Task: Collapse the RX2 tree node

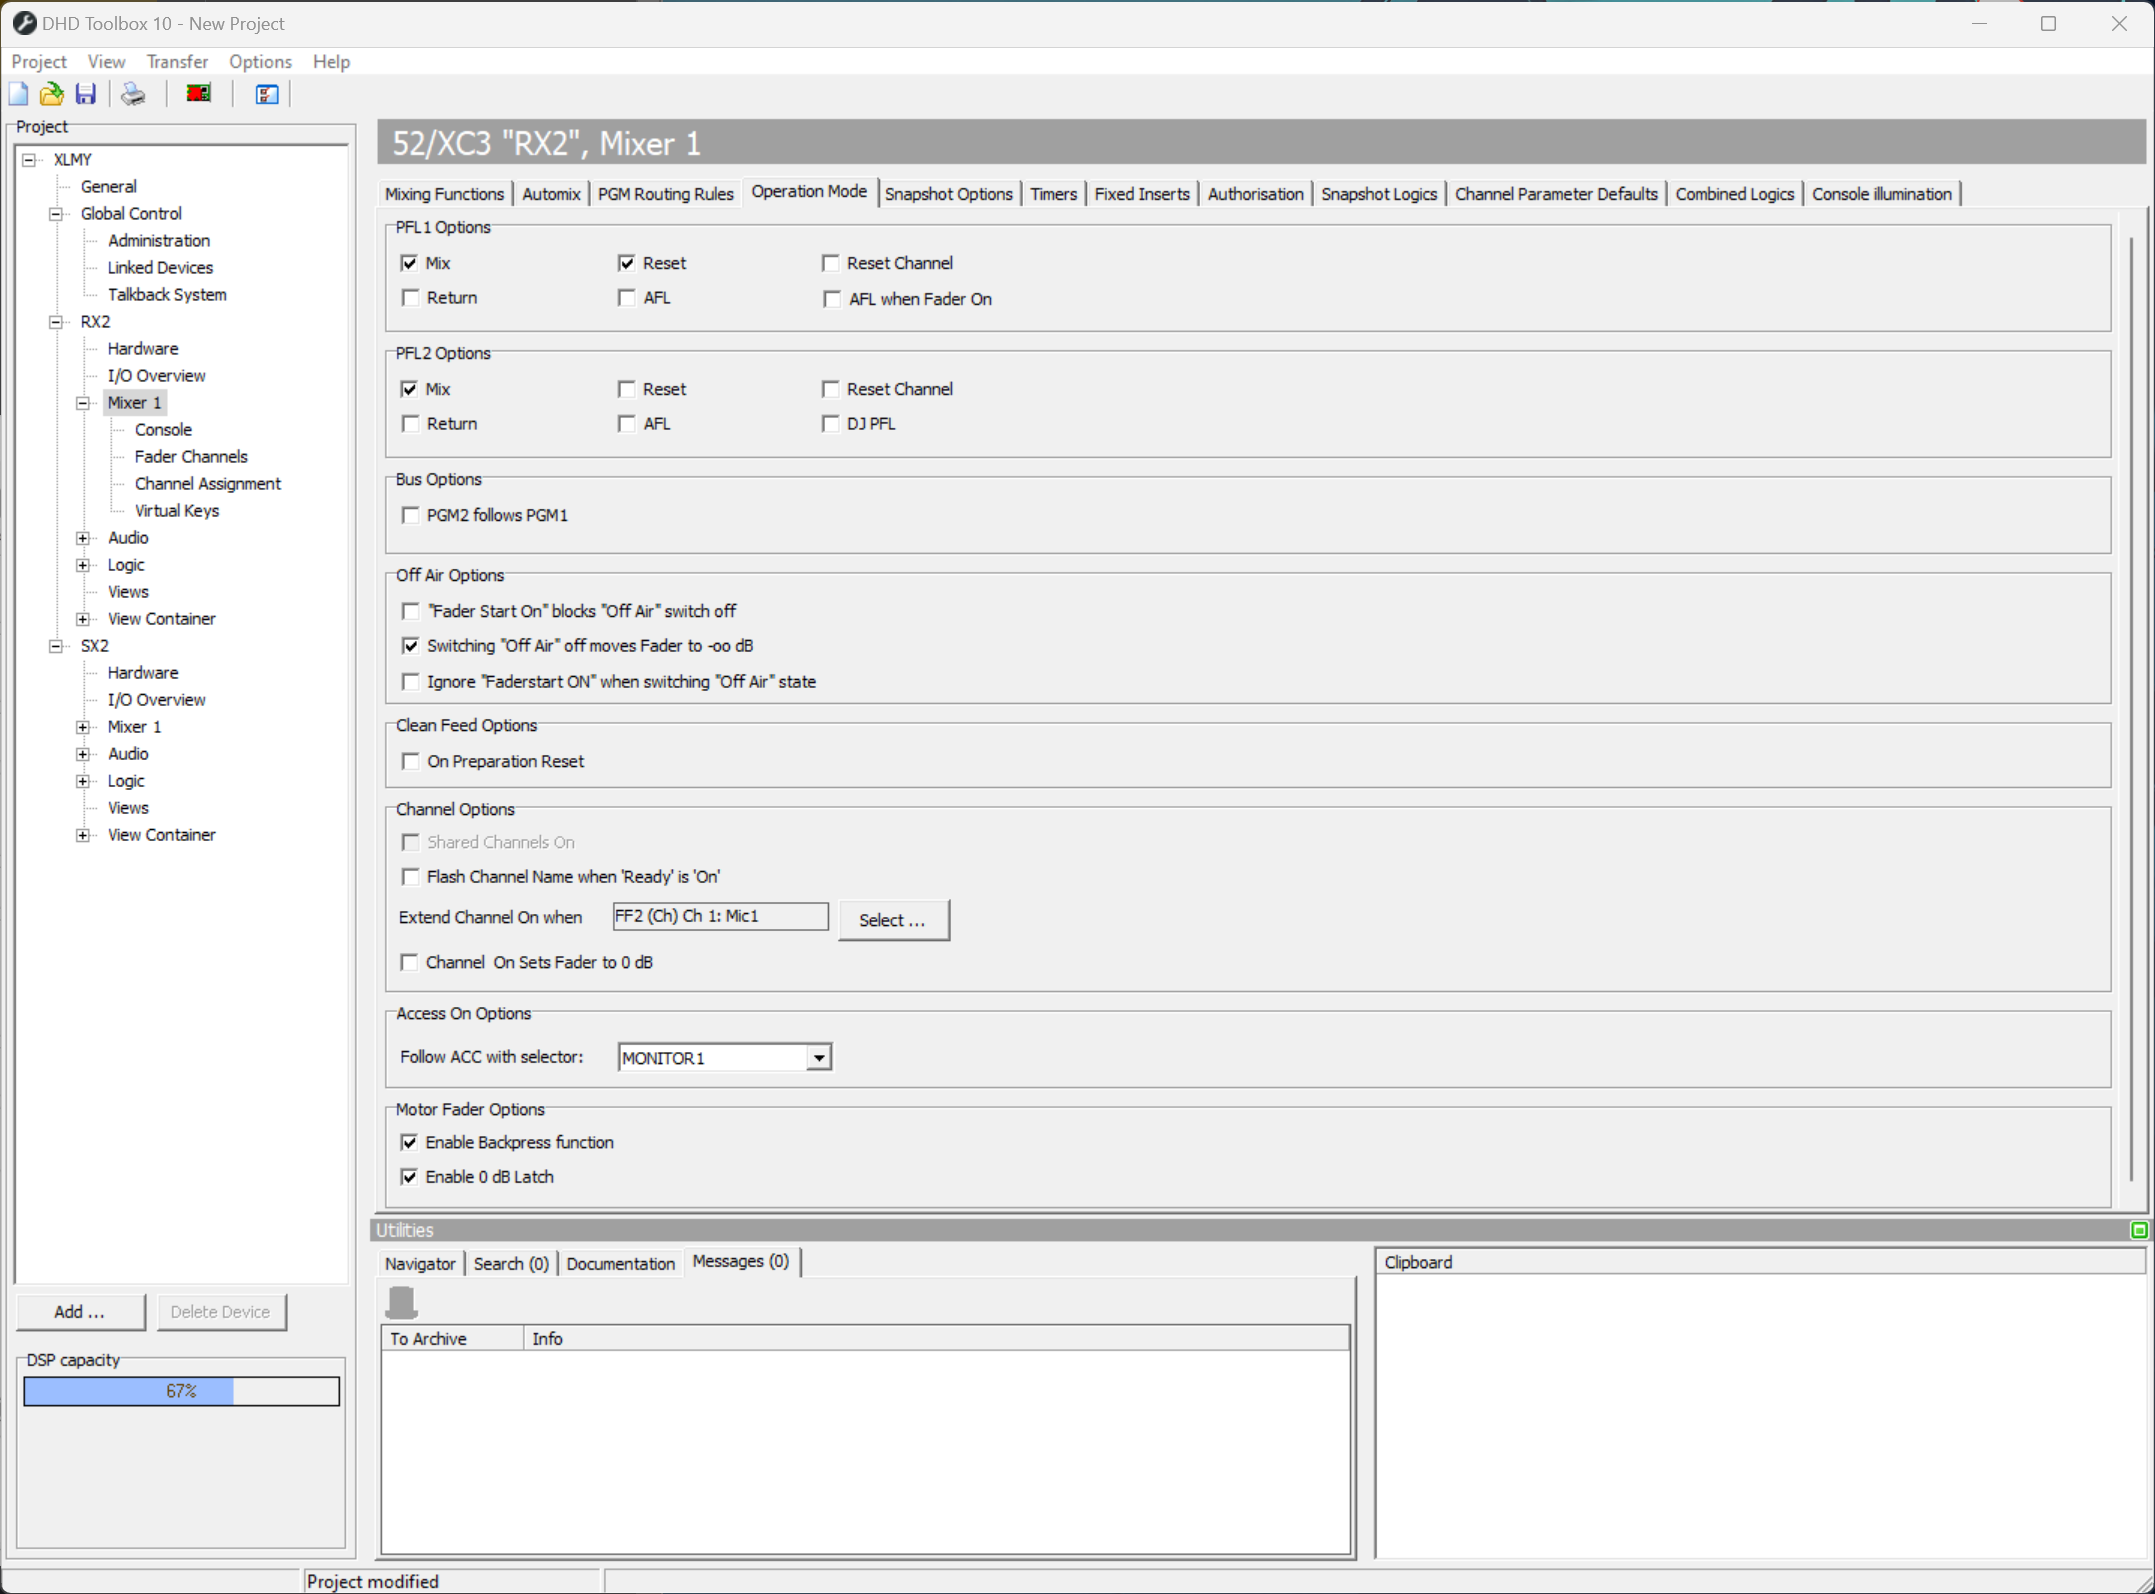Action: pos(54,321)
